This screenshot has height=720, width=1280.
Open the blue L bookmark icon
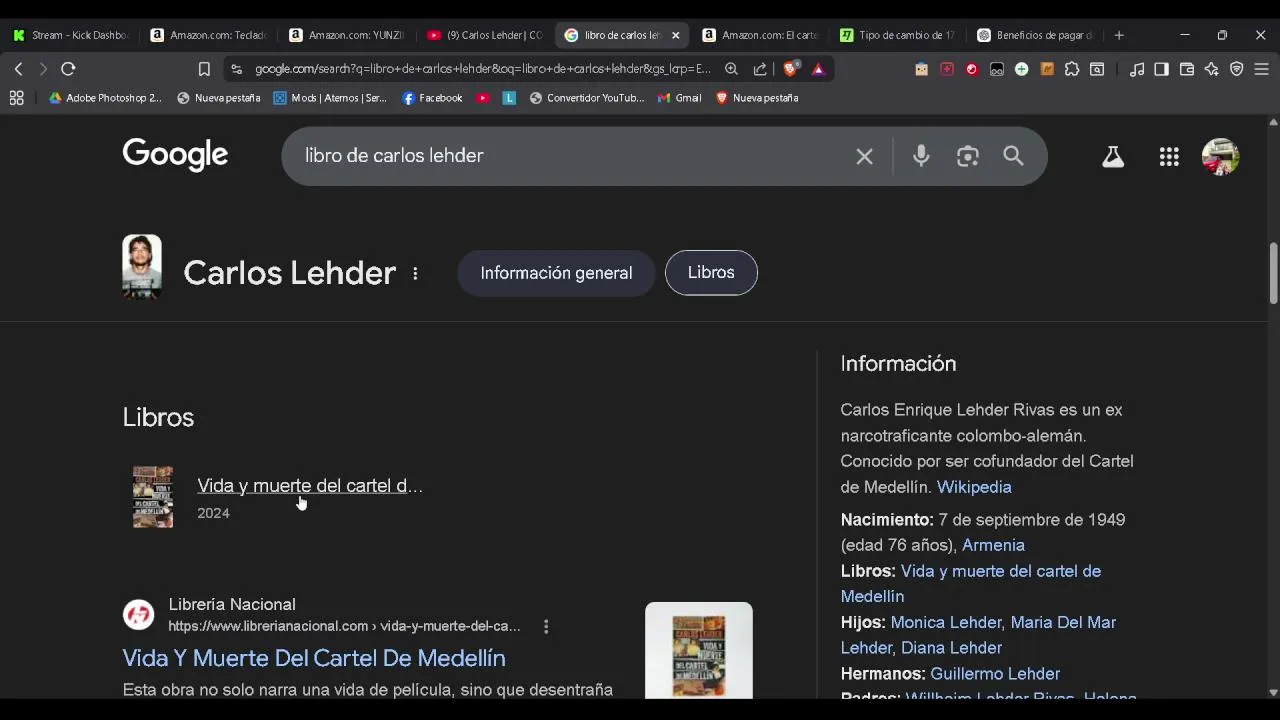(509, 98)
